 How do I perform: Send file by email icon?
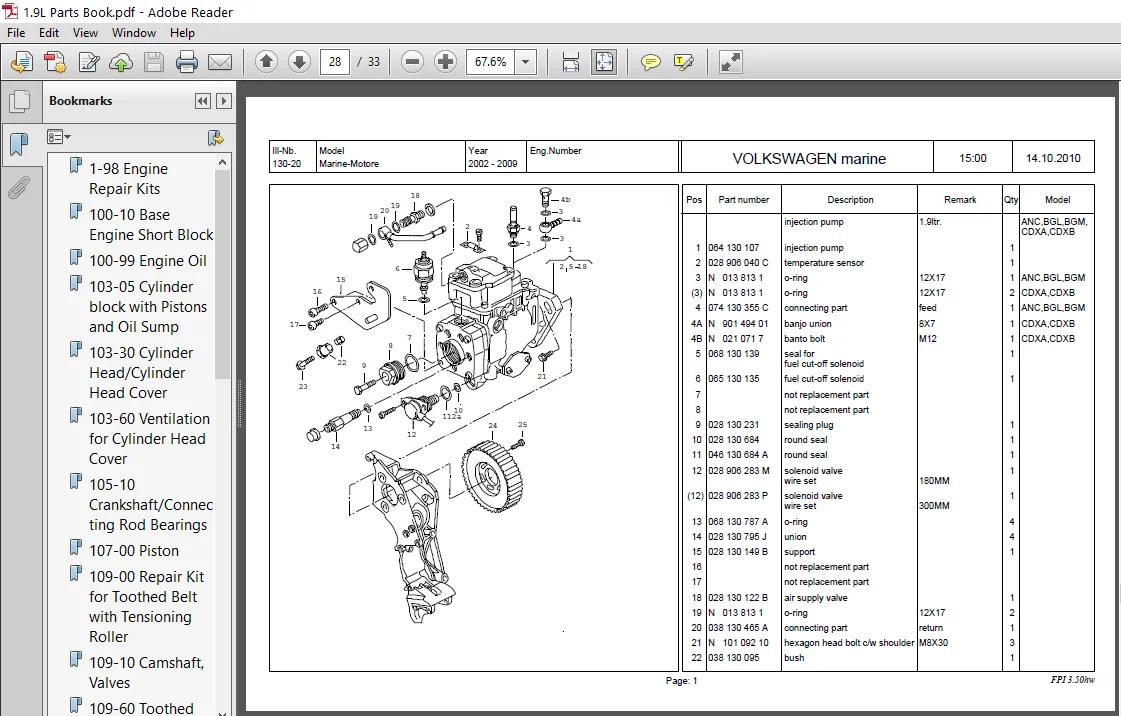[x=219, y=62]
